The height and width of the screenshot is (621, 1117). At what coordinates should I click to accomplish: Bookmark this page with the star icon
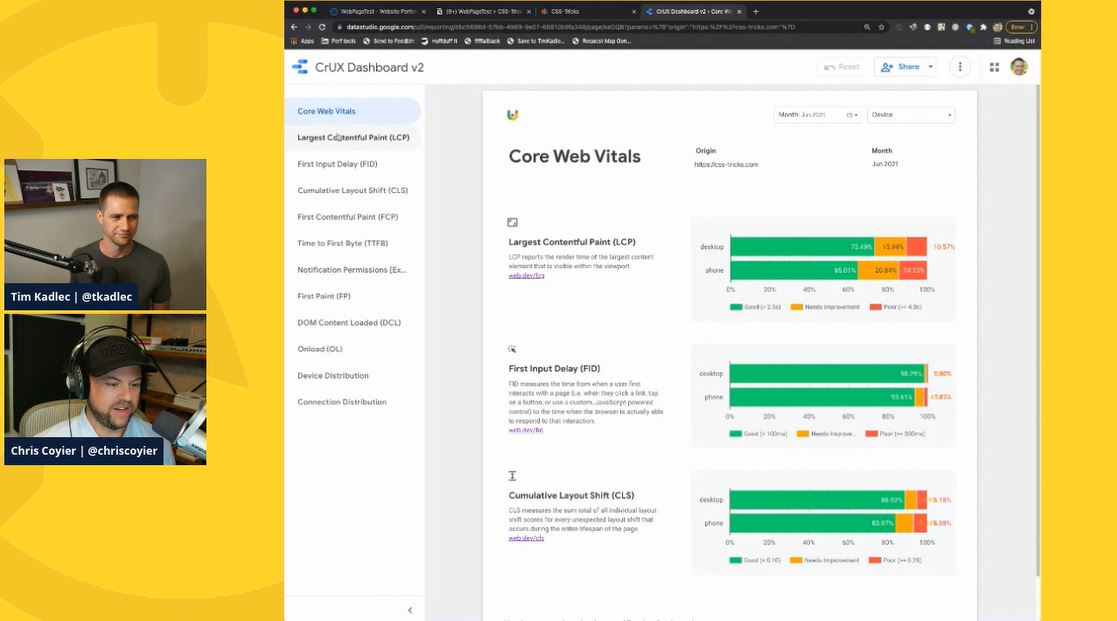pyautogui.click(x=881, y=27)
